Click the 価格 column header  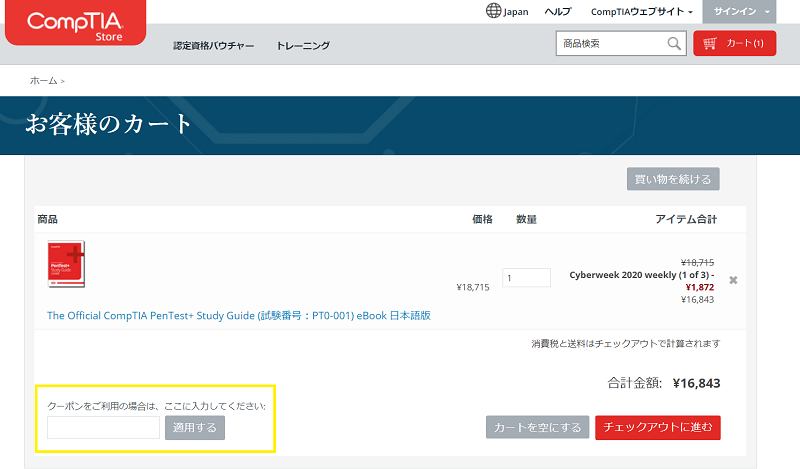[482, 219]
